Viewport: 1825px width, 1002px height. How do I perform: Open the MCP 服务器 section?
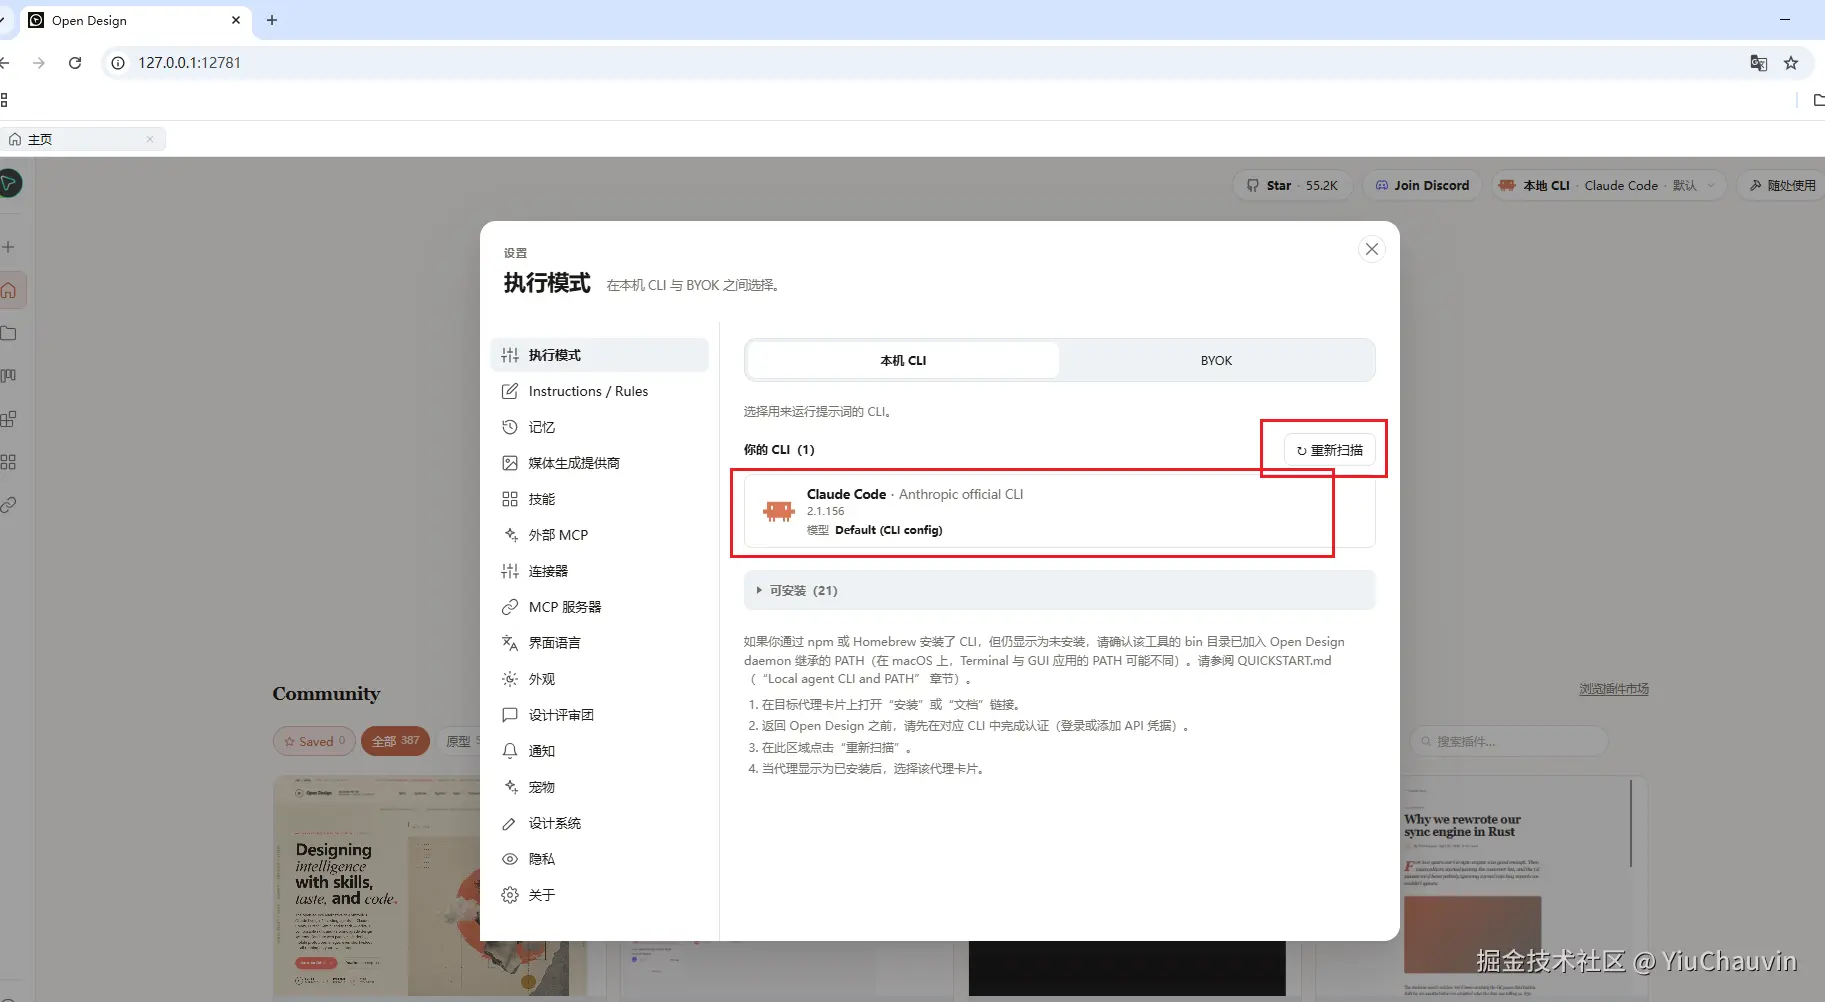599,607
